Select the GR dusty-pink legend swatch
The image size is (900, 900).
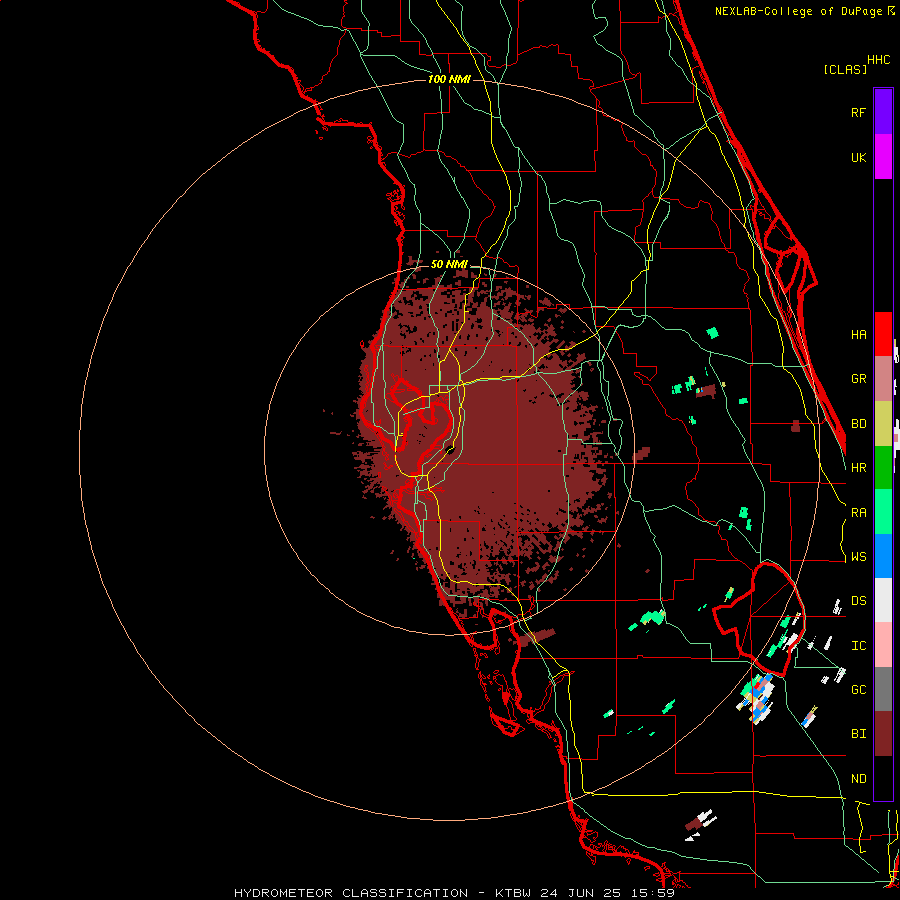pos(883,379)
